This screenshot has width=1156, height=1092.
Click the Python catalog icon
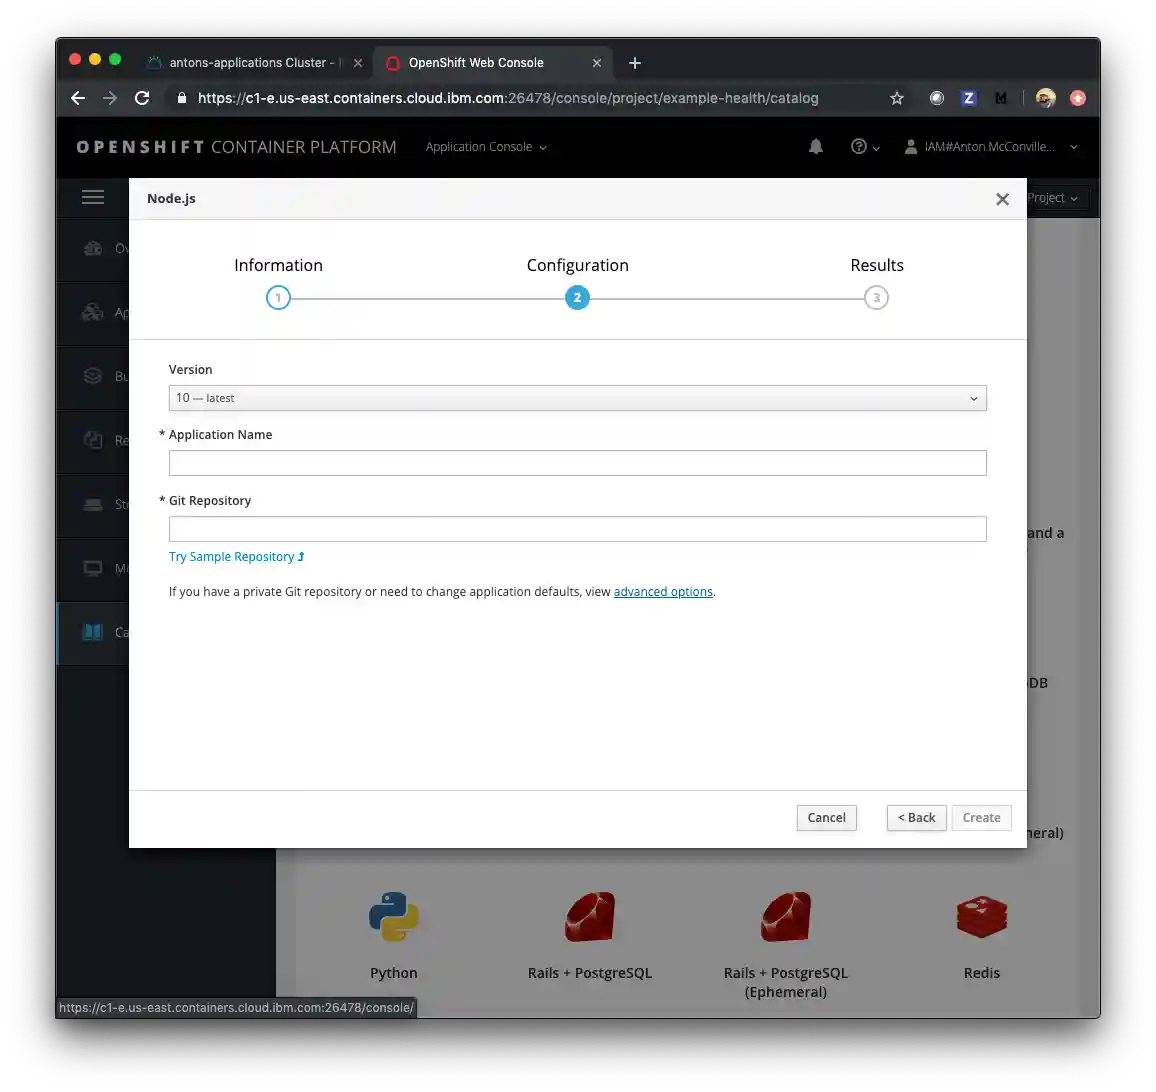click(x=393, y=916)
